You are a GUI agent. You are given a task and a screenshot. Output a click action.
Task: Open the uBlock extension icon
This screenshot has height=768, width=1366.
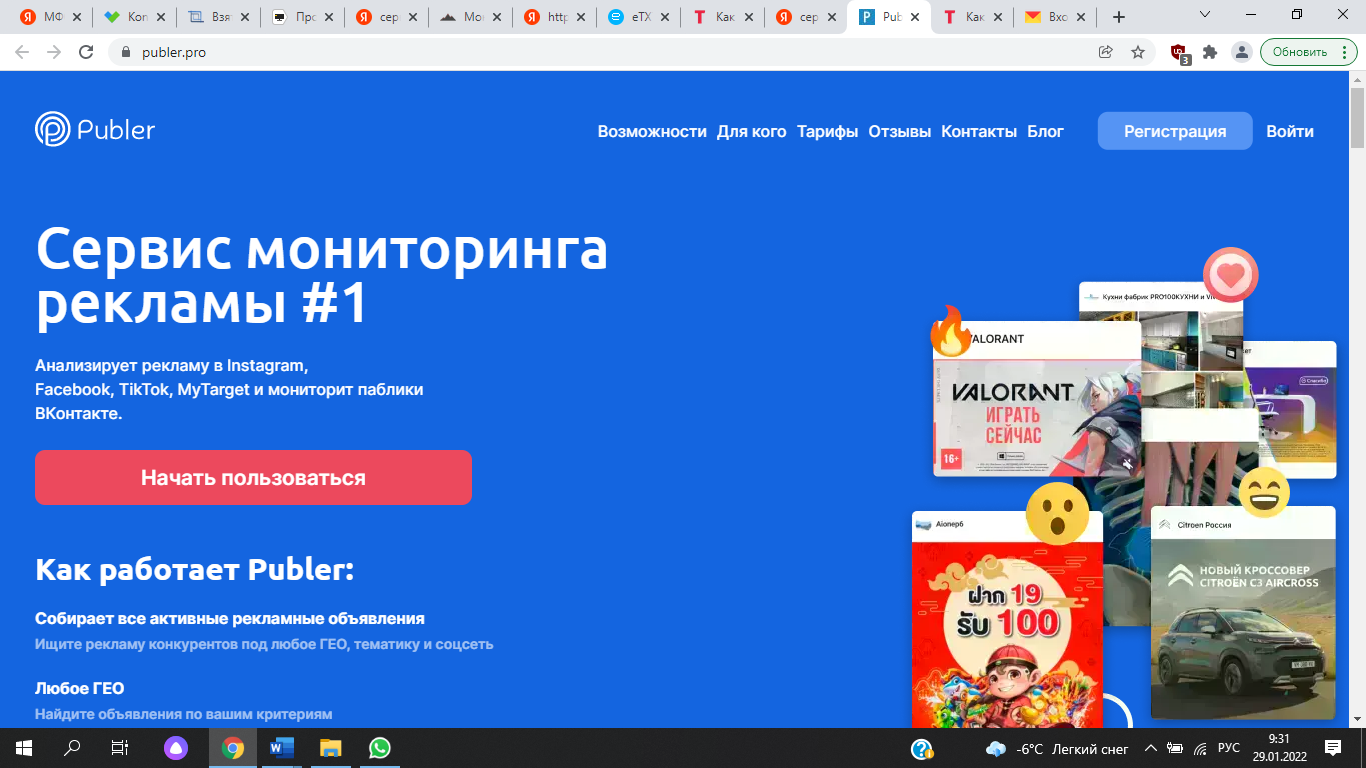[1180, 53]
